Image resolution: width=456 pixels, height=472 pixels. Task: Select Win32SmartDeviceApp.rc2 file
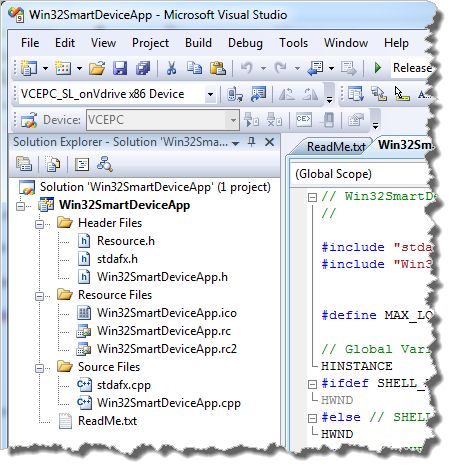(167, 349)
